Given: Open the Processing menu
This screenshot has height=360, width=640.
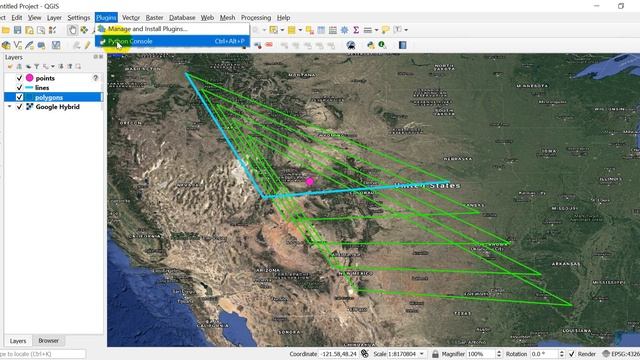Looking at the screenshot, I should click(x=256, y=18).
